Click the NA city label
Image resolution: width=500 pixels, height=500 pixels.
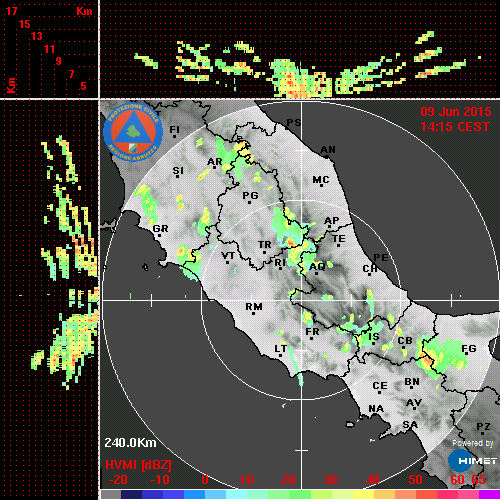click(376, 409)
